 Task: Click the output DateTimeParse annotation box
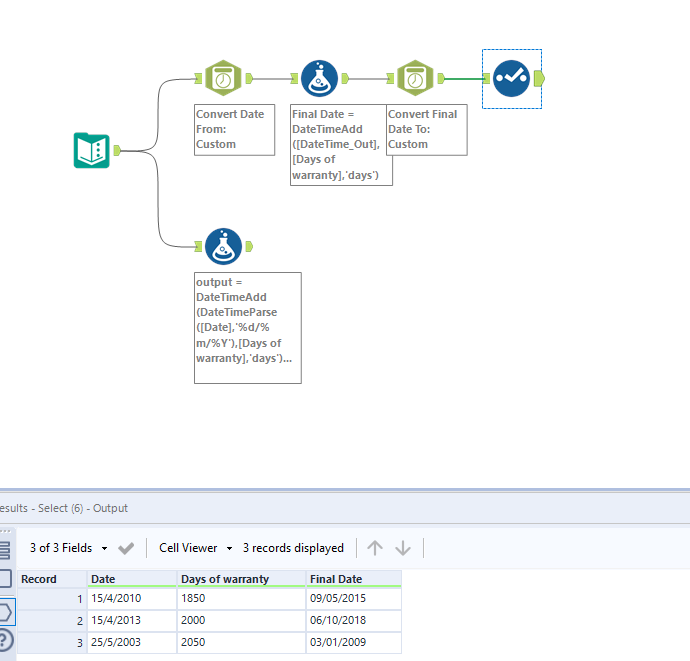248,328
